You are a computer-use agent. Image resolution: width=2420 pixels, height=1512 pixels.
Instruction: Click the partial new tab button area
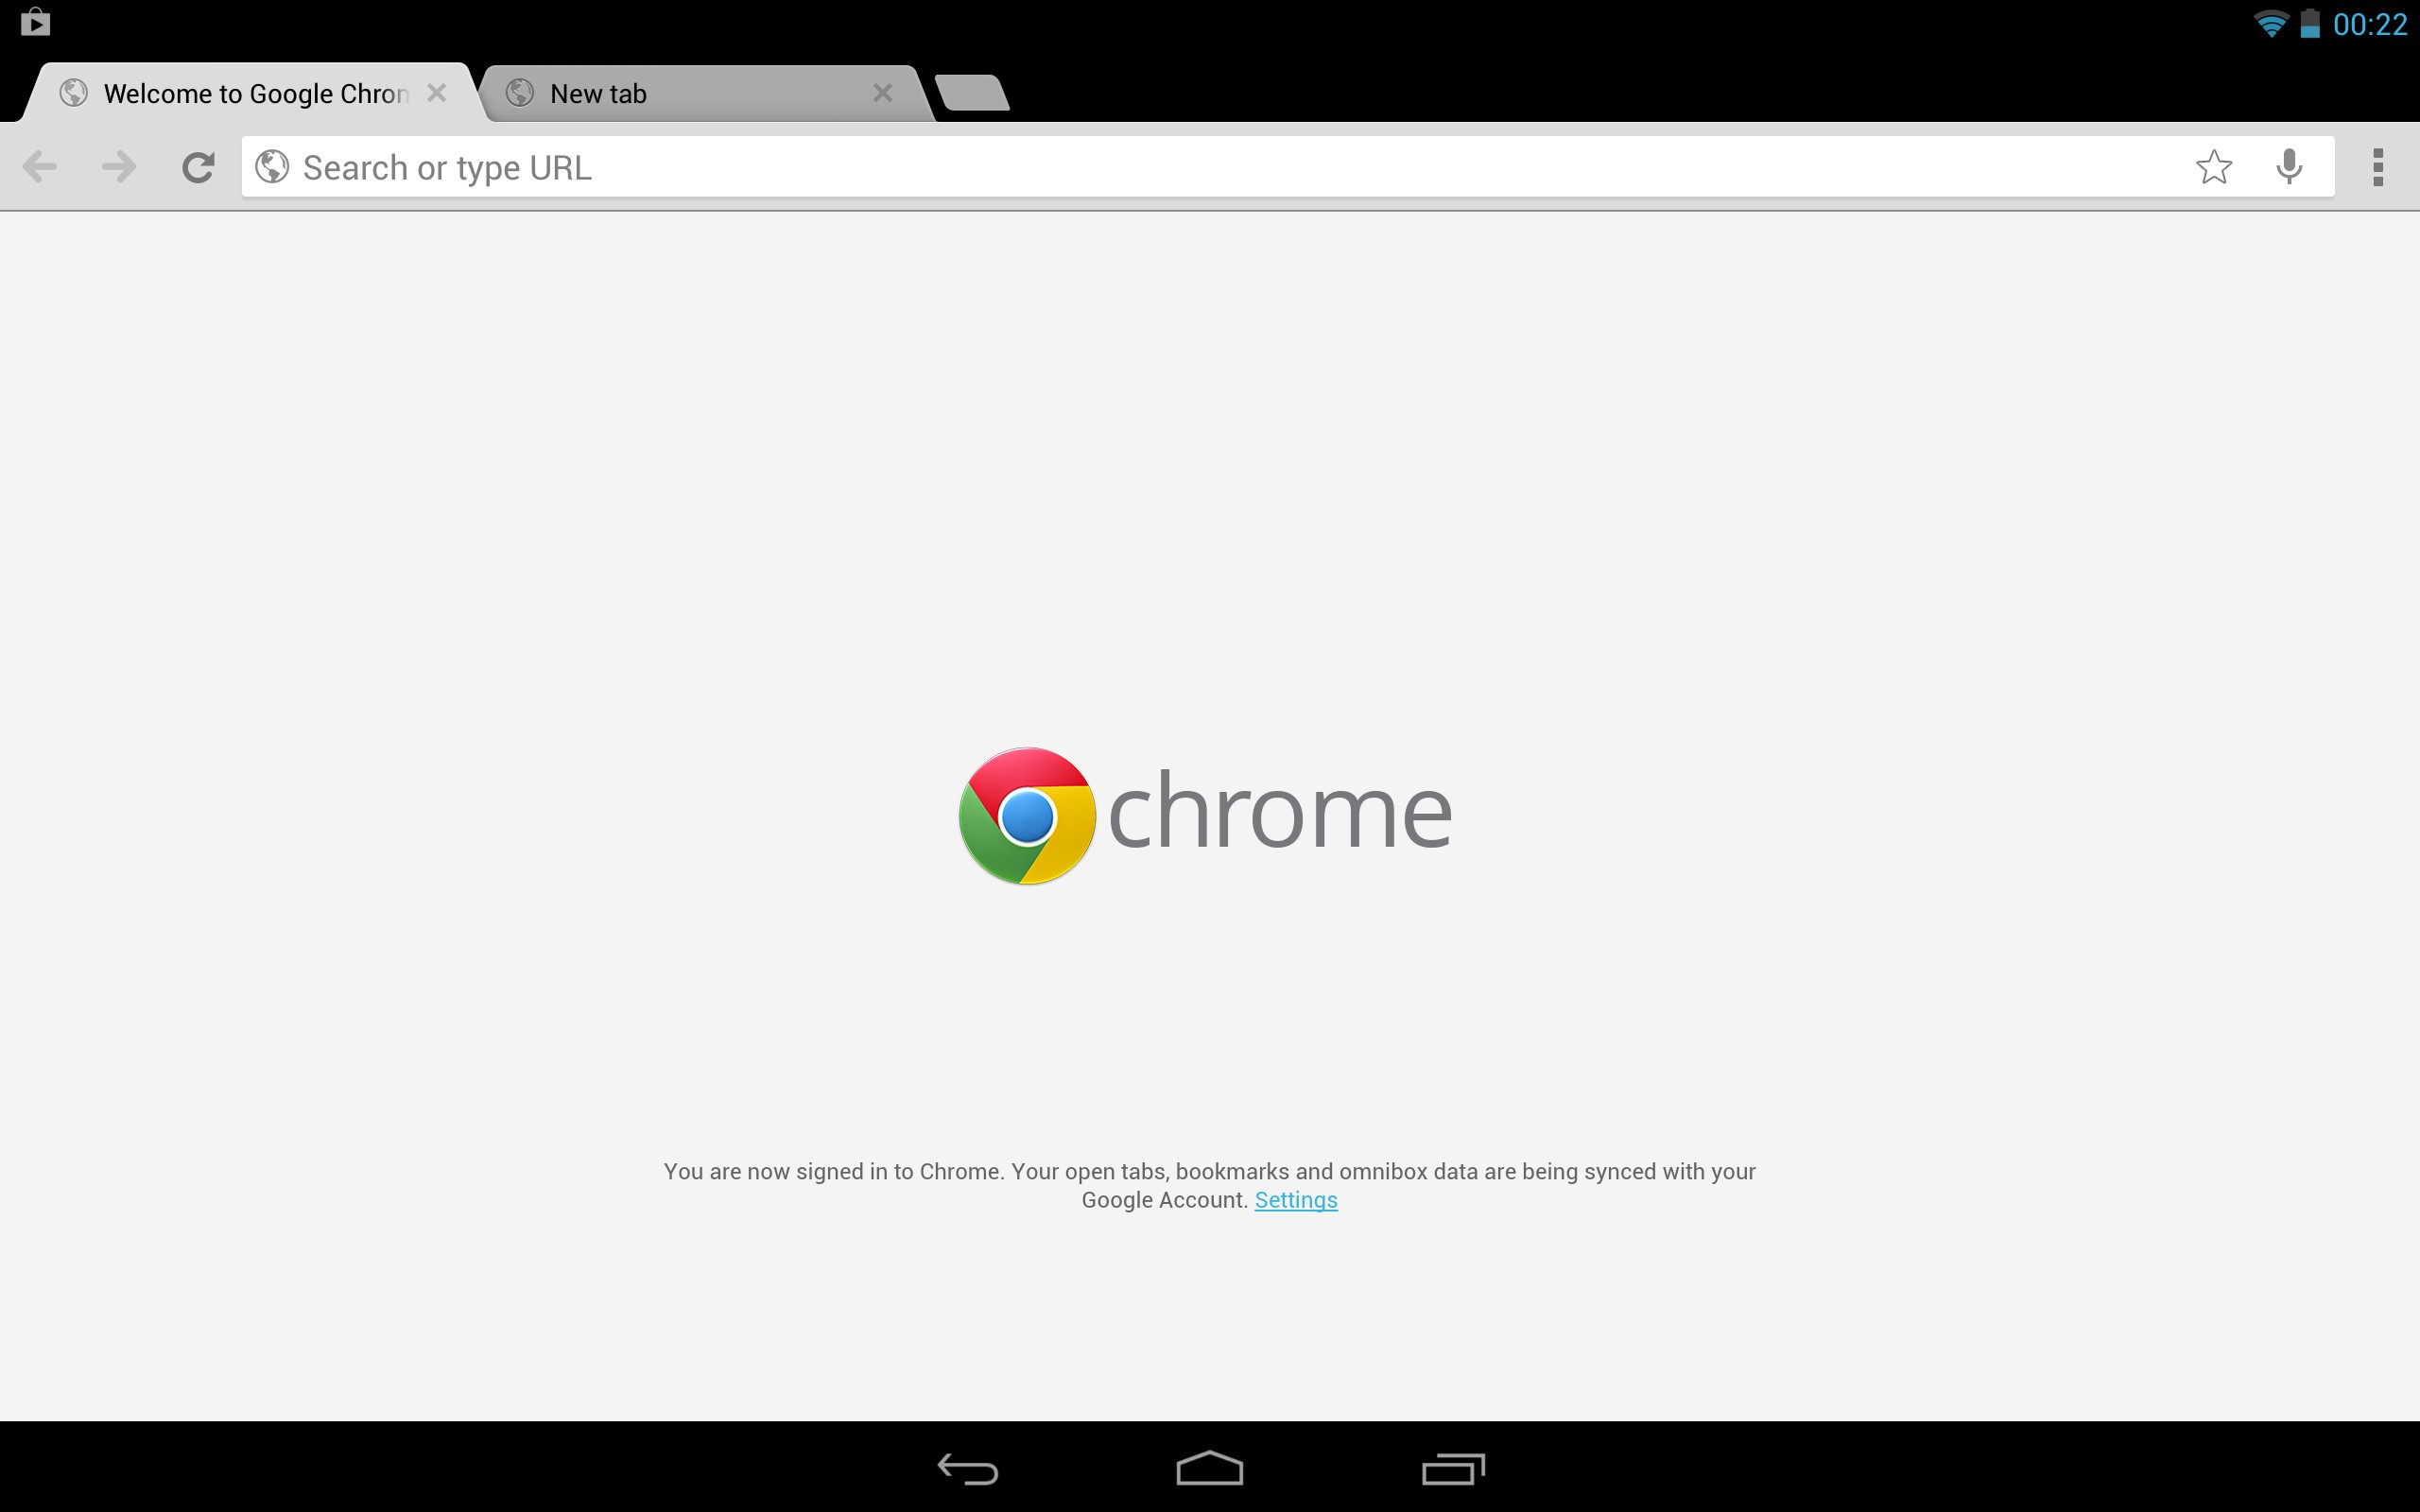click(x=971, y=94)
